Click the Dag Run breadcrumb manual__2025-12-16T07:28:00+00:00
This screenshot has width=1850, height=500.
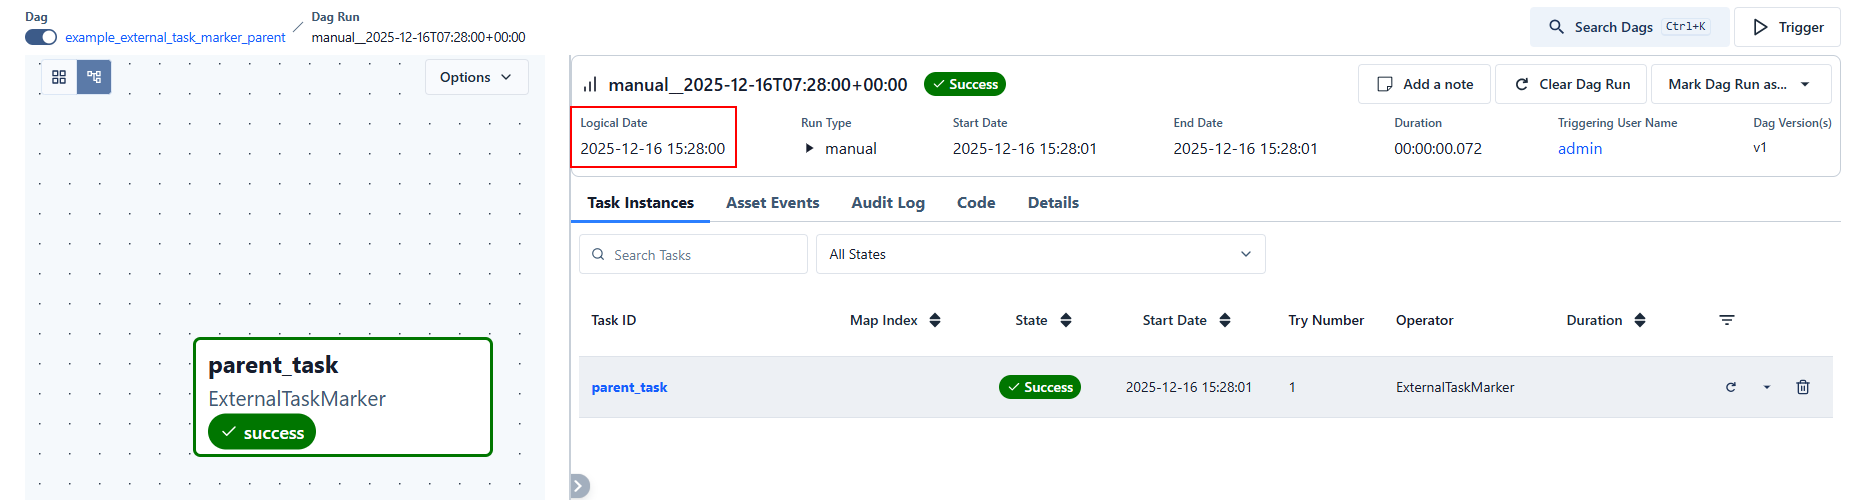tap(418, 37)
